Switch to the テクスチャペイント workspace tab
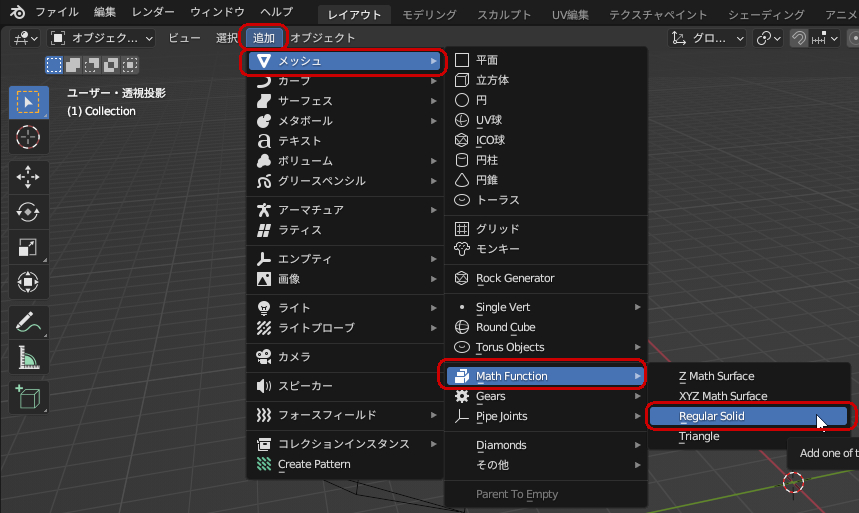Viewport: 859px width, 513px height. [x=658, y=15]
